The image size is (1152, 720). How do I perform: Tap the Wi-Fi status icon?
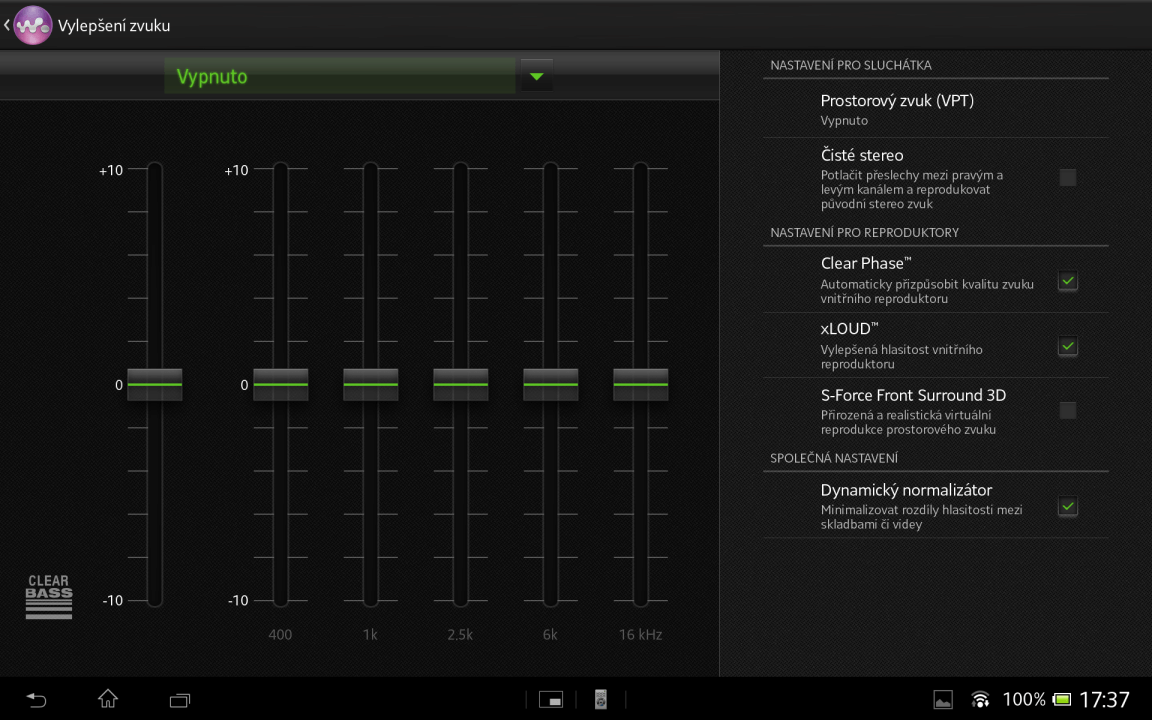pos(981,699)
